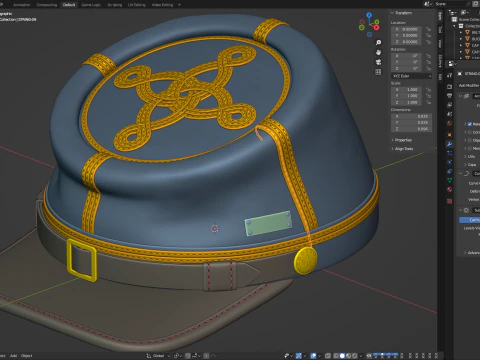
Task: Click the scene browse icon beside Scene field
Action: (x=428, y=4)
